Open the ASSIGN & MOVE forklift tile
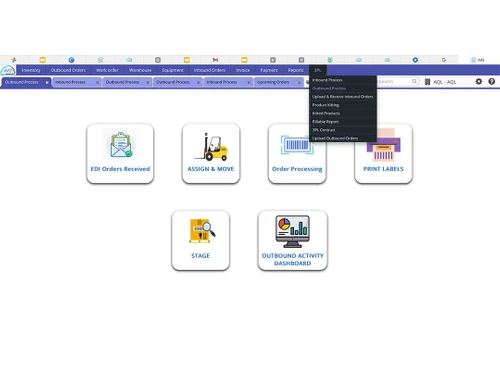 [x=211, y=153]
